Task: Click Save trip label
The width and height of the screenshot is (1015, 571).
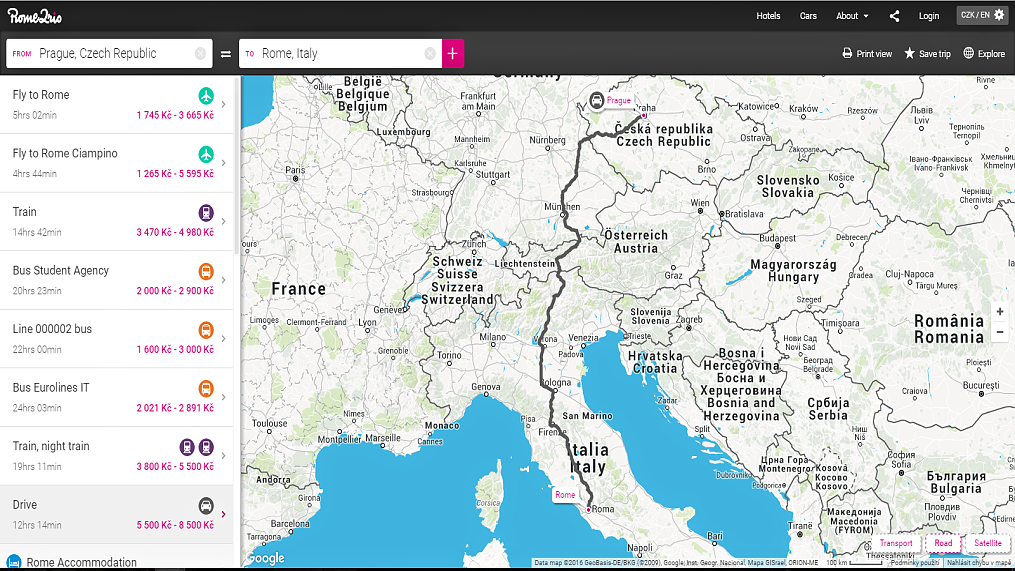Action: [x=935, y=54]
